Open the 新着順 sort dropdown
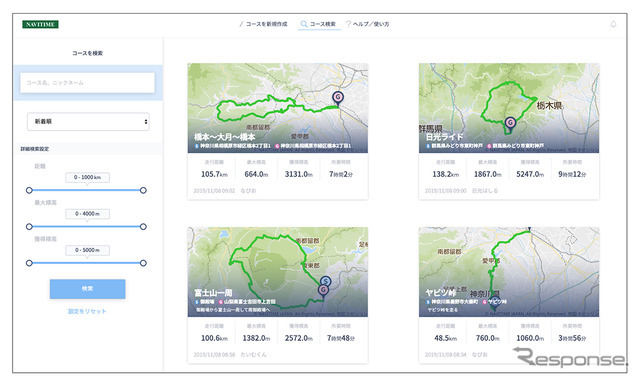Image resolution: width=640 pixels, height=379 pixels. (88, 122)
